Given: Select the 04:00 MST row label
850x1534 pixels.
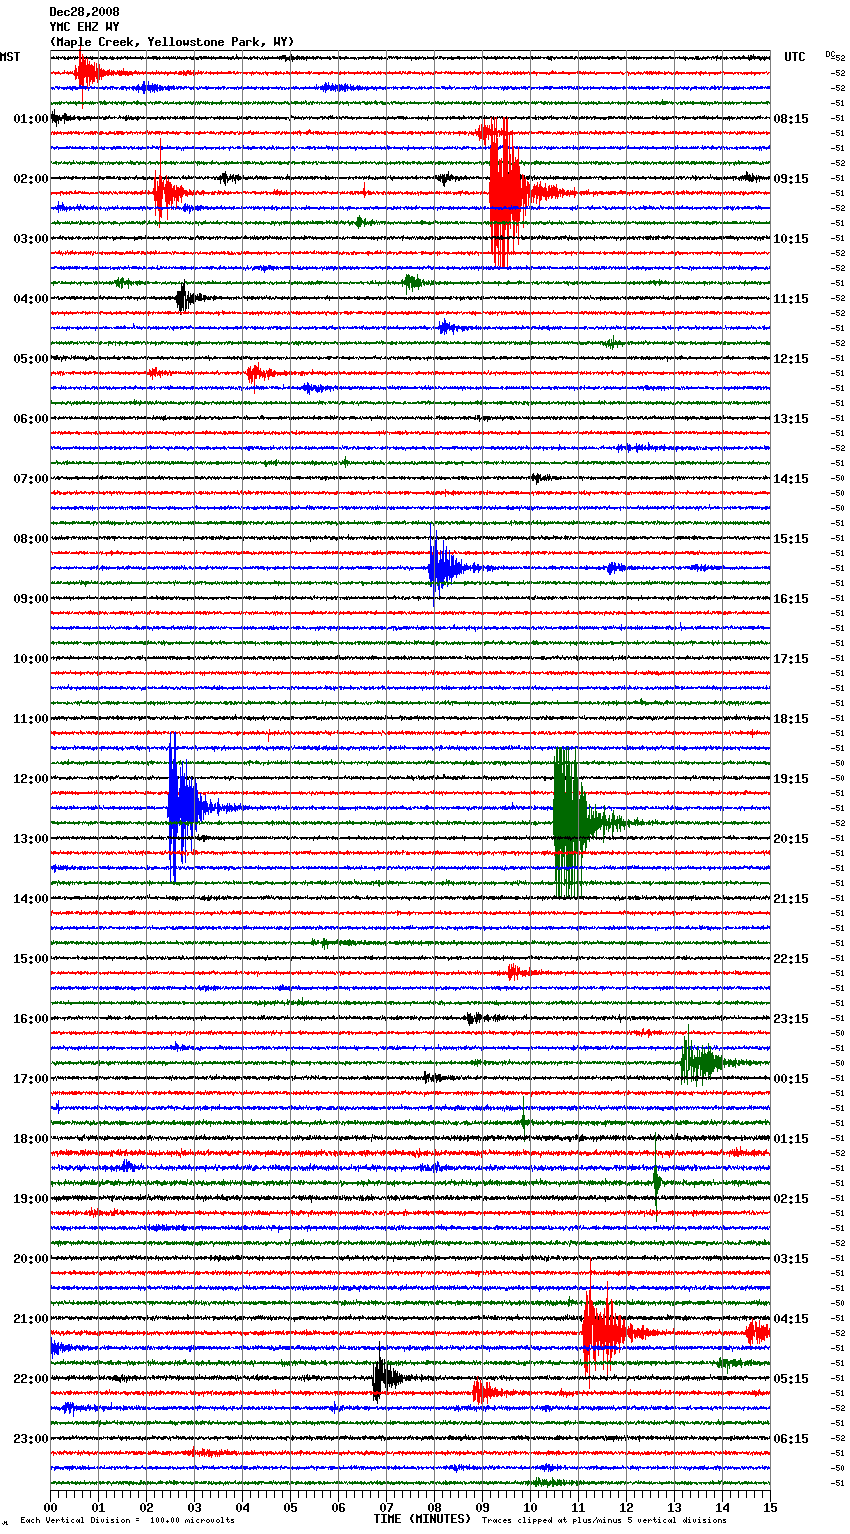Looking at the screenshot, I should coord(30,299).
